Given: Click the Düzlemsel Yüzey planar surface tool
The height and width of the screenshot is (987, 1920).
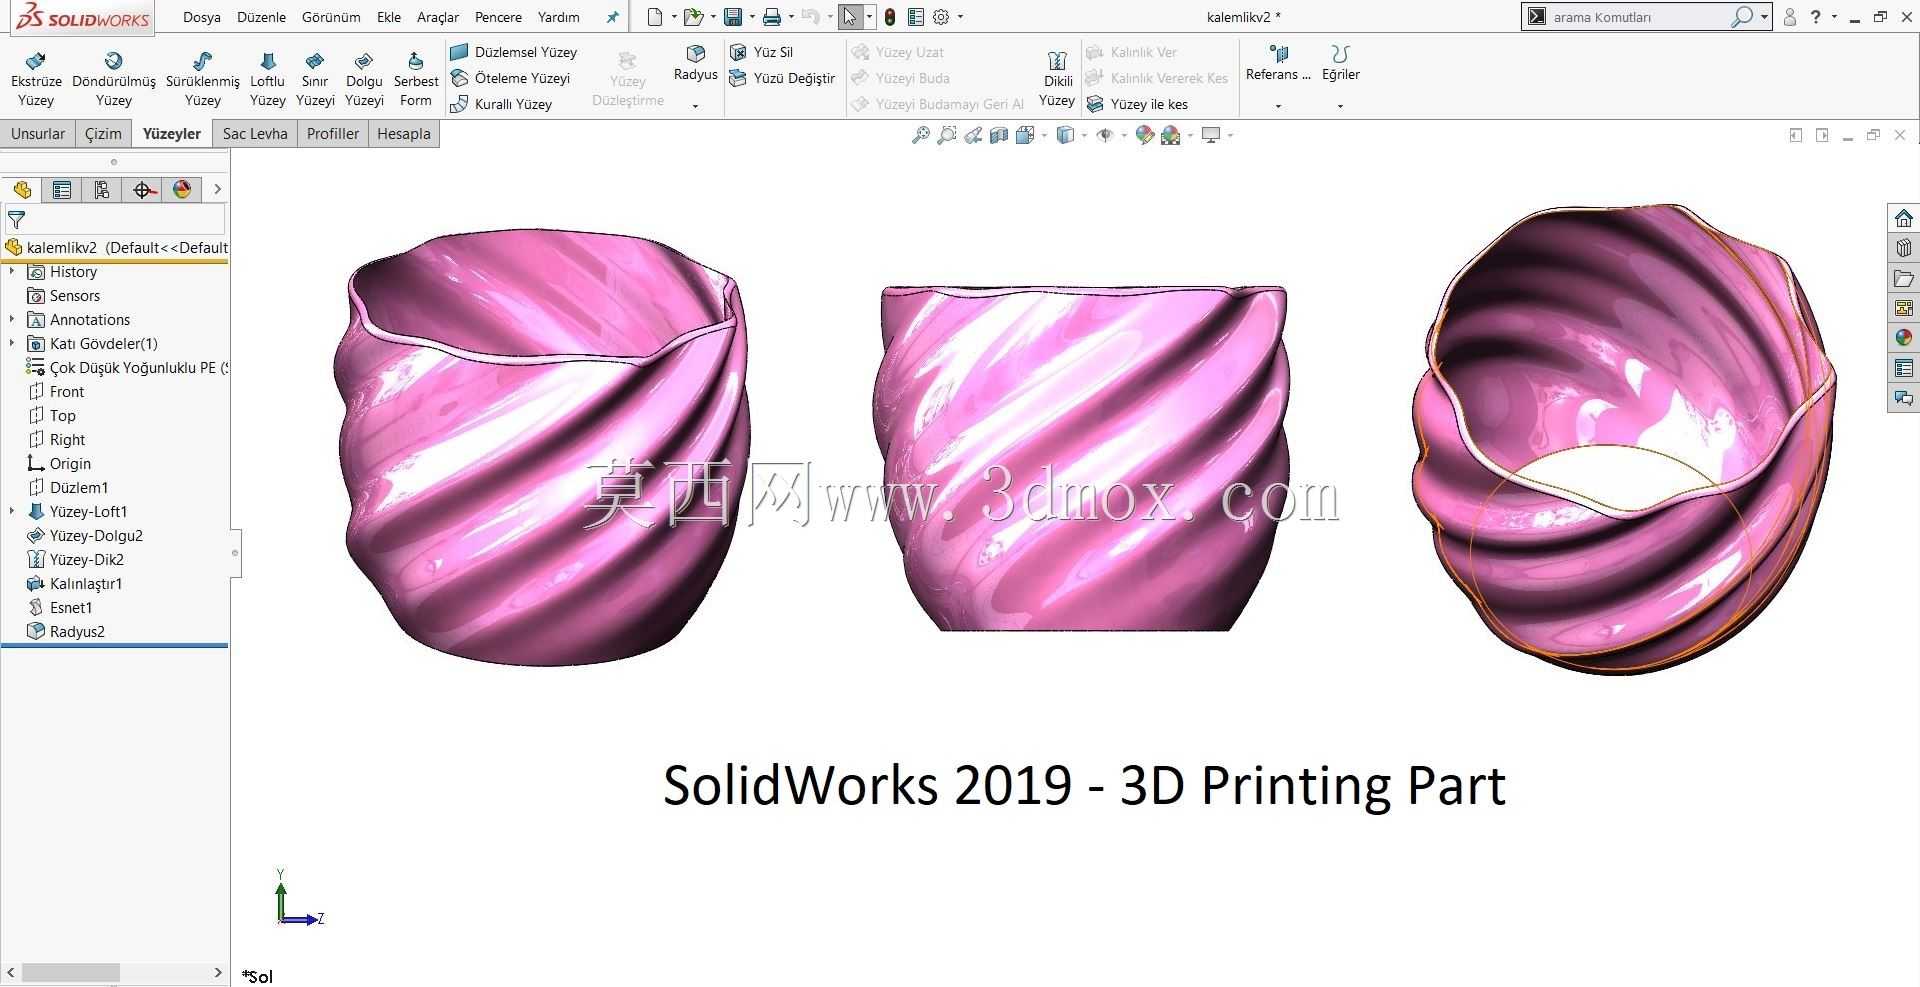Looking at the screenshot, I should coord(514,52).
